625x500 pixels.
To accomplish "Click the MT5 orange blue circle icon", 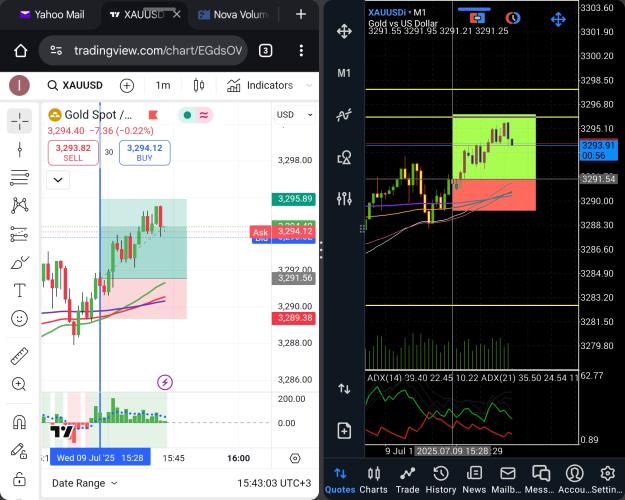I will click(513, 18).
